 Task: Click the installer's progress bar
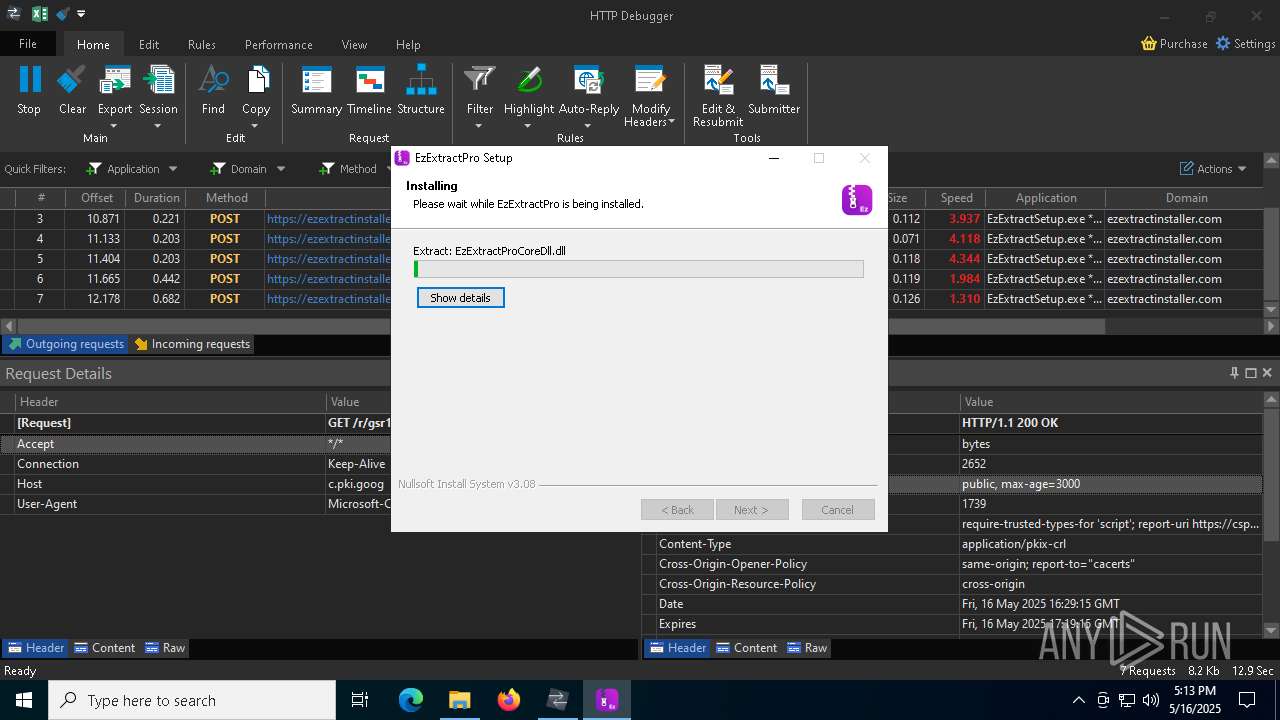[639, 269]
